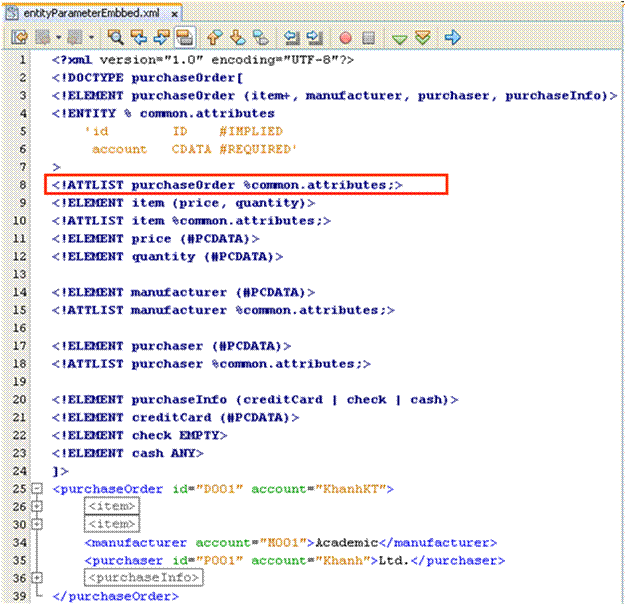Jump to the last edit location

[19, 38]
